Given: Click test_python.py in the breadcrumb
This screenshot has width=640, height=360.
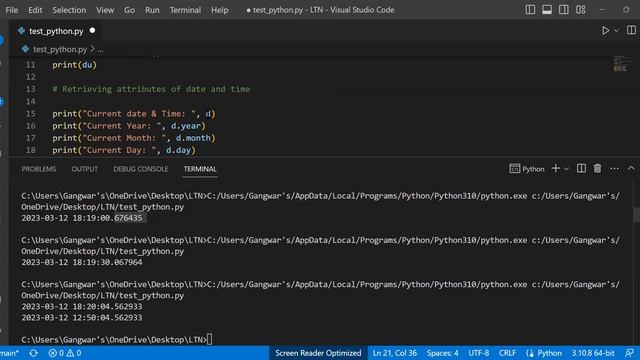Looking at the screenshot, I should click(x=60, y=49).
